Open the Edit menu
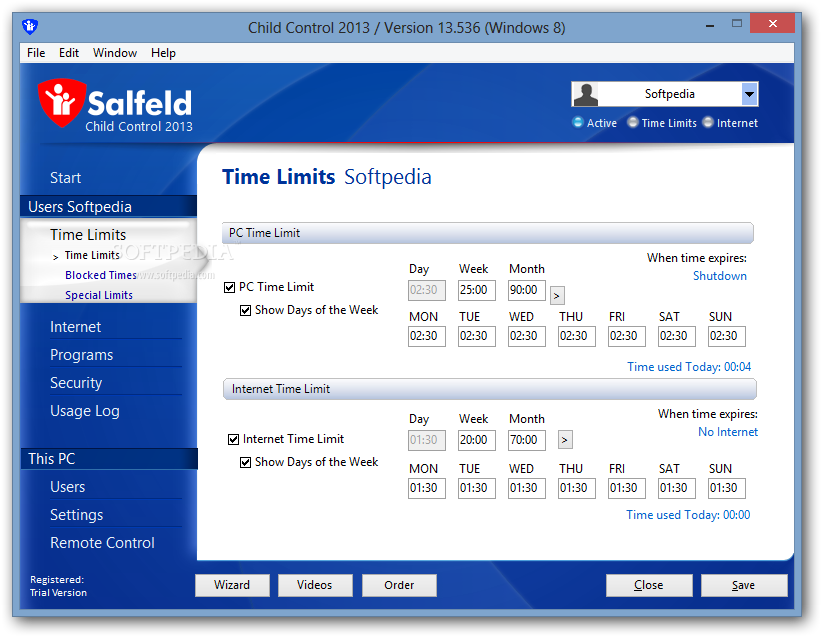The image size is (822, 637). 69,53
